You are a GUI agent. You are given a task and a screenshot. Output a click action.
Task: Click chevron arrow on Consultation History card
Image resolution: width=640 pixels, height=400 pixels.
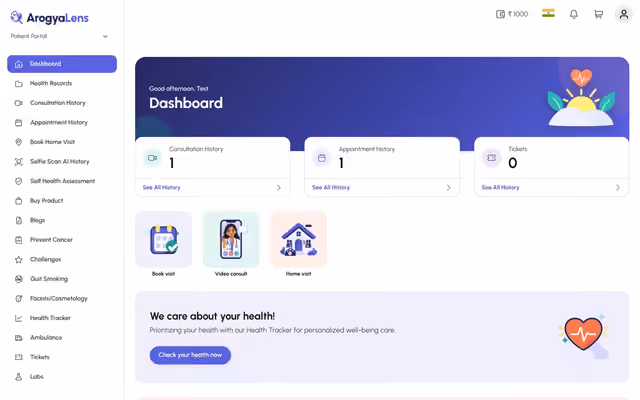pyautogui.click(x=279, y=188)
